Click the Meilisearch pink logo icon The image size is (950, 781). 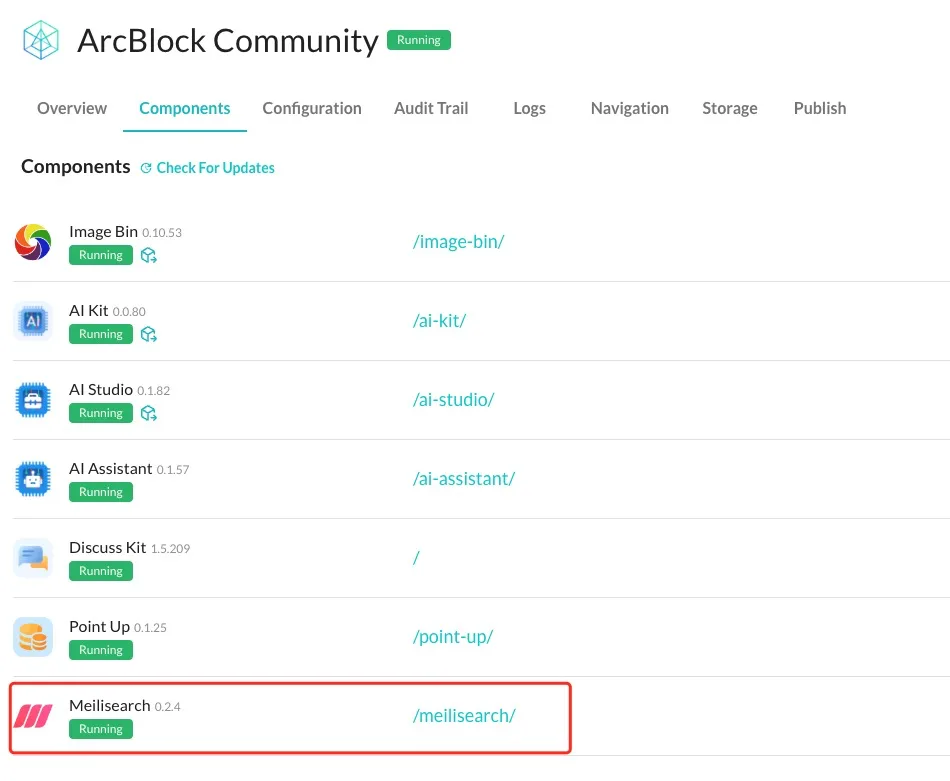coord(33,716)
